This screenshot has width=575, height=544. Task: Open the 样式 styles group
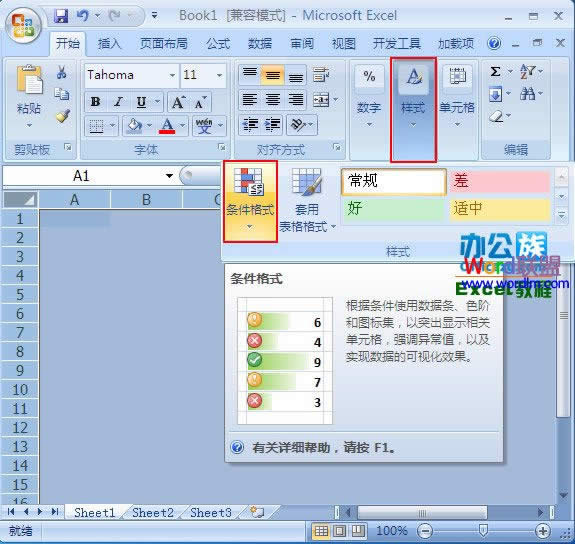pyautogui.click(x=413, y=109)
